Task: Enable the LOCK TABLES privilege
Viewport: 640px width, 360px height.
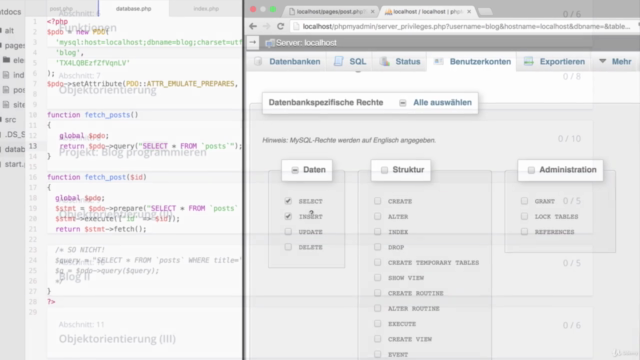Action: coord(524,216)
